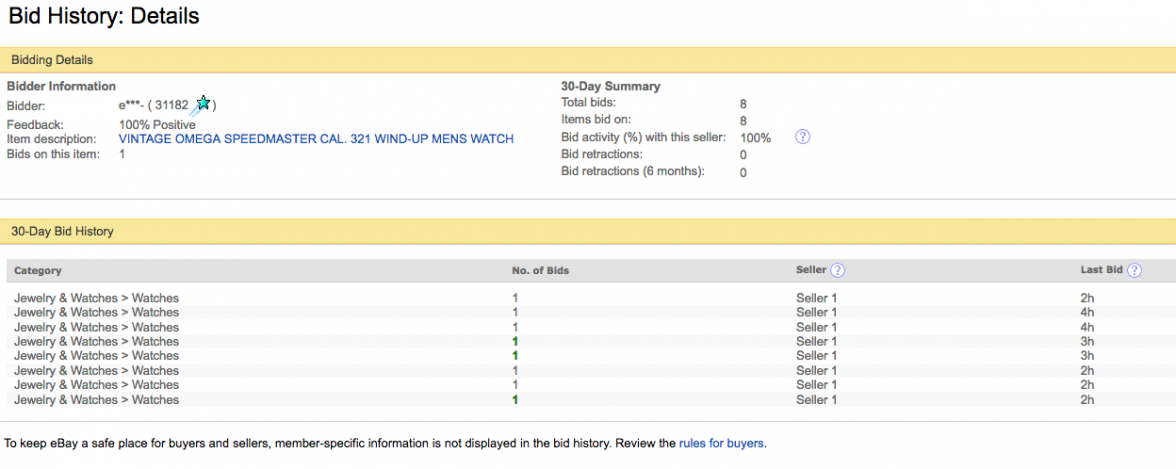Click the 100% Positive feedback text

(x=157, y=124)
